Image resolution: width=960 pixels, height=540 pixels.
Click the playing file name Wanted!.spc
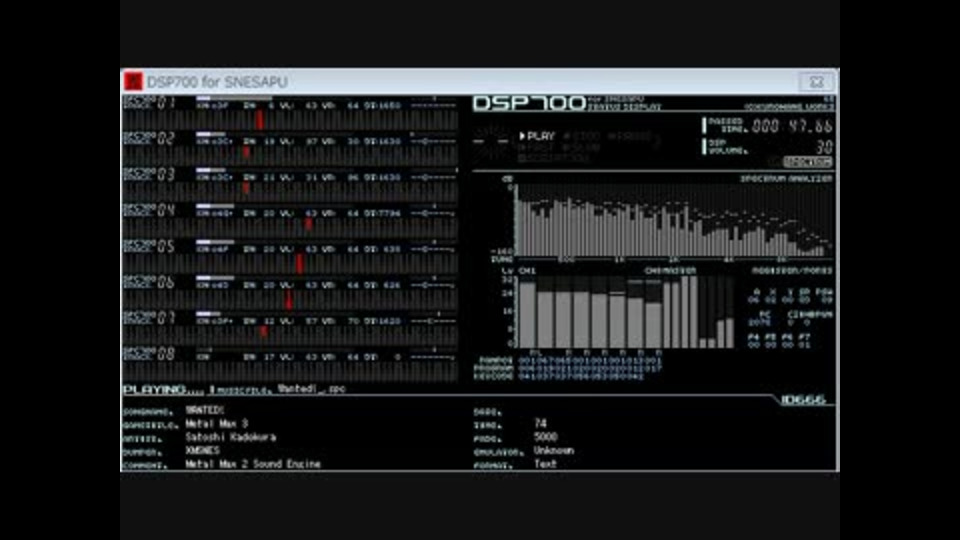(x=311, y=389)
